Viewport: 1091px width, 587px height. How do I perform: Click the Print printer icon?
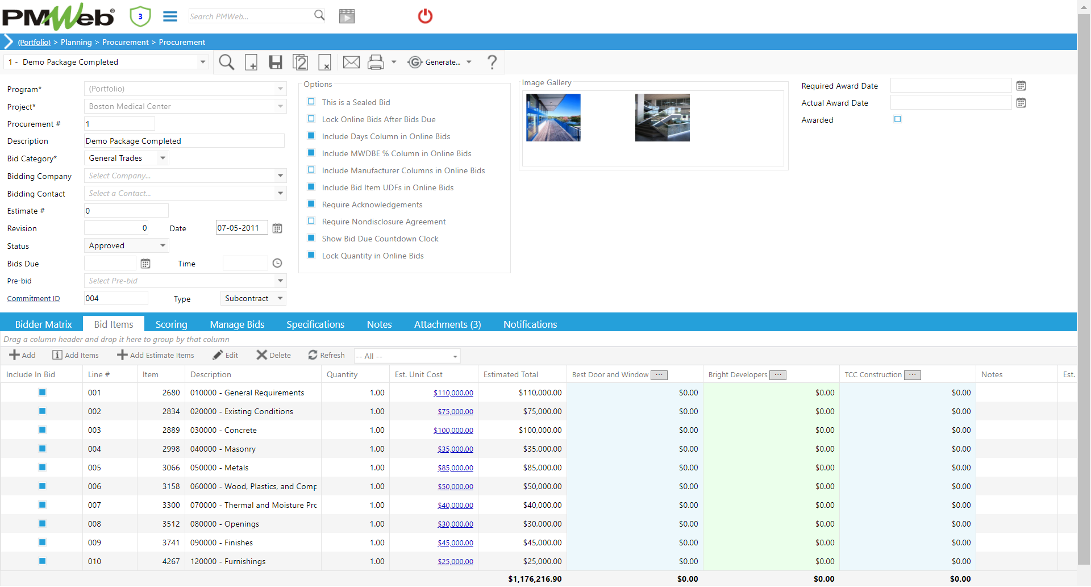pos(376,63)
